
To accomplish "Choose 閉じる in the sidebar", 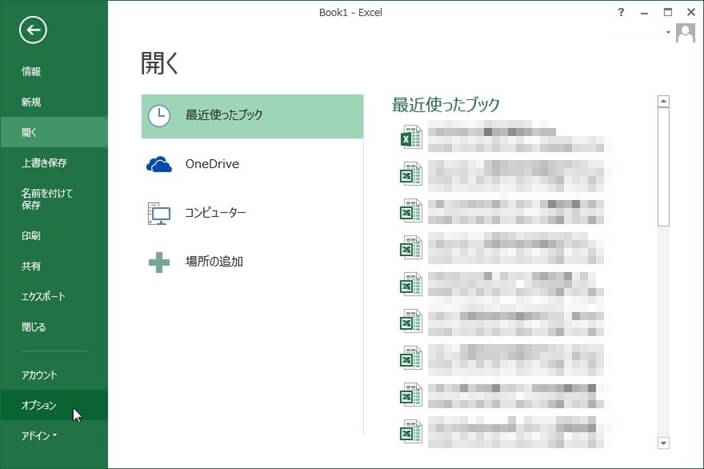I will coord(34,327).
